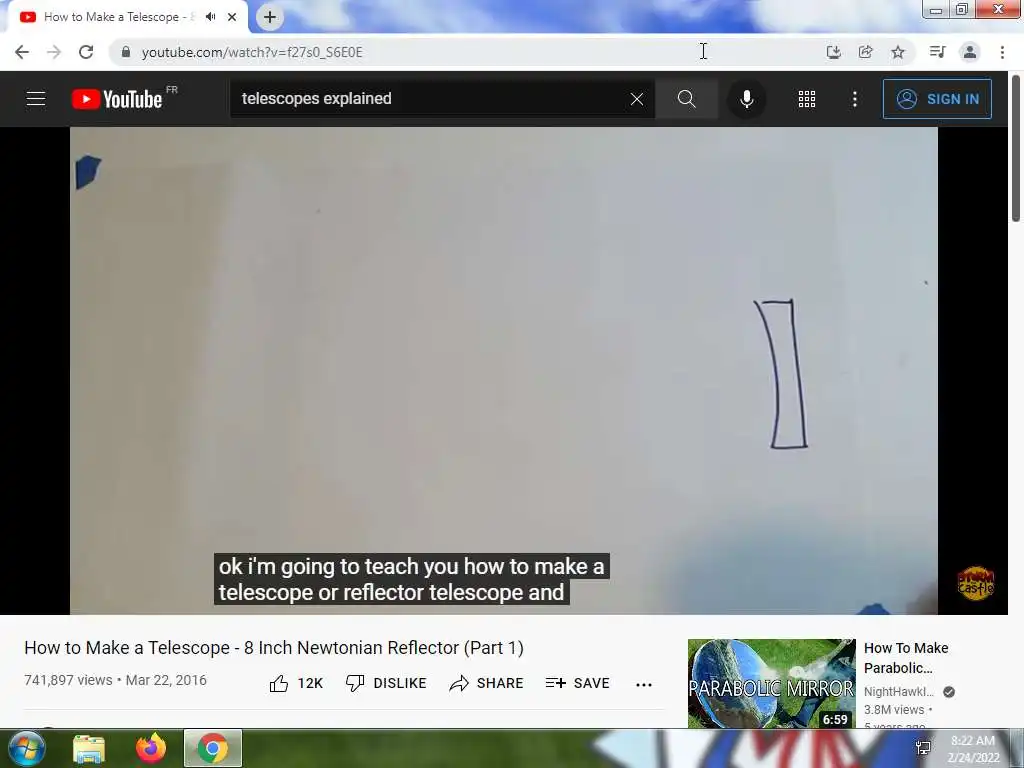Click the SHARE button

(487, 683)
